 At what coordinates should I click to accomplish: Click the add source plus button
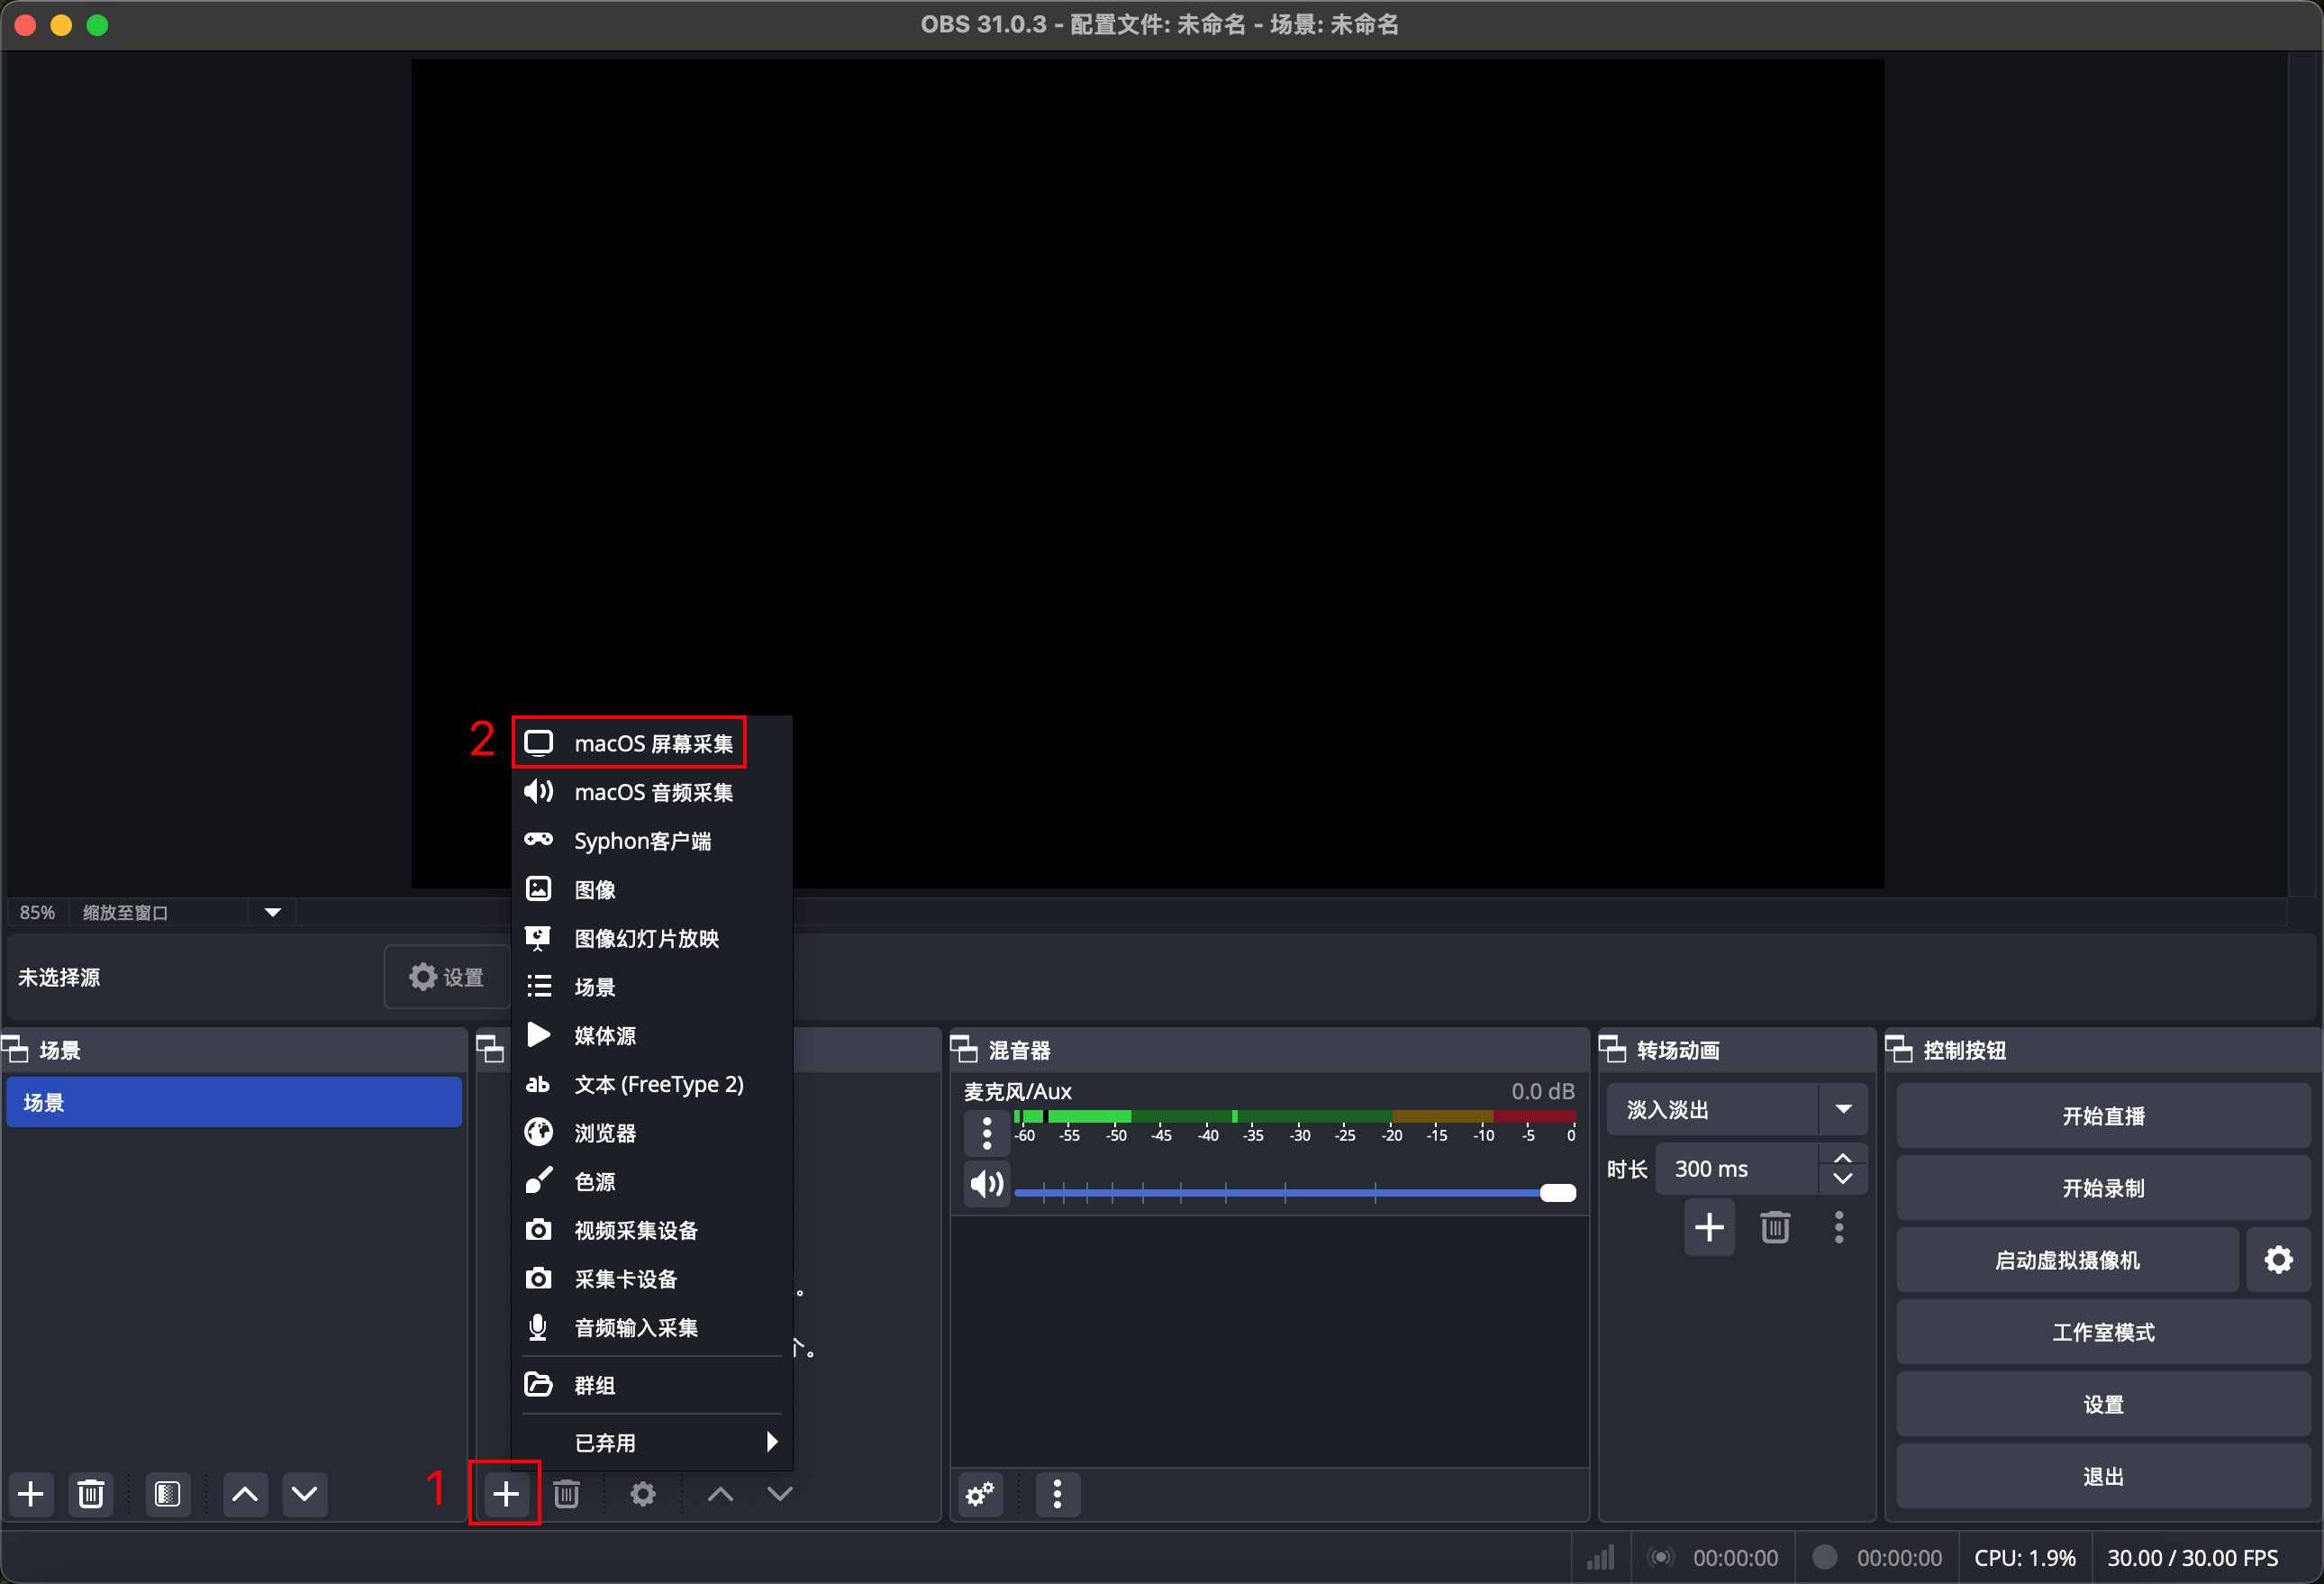[505, 1493]
